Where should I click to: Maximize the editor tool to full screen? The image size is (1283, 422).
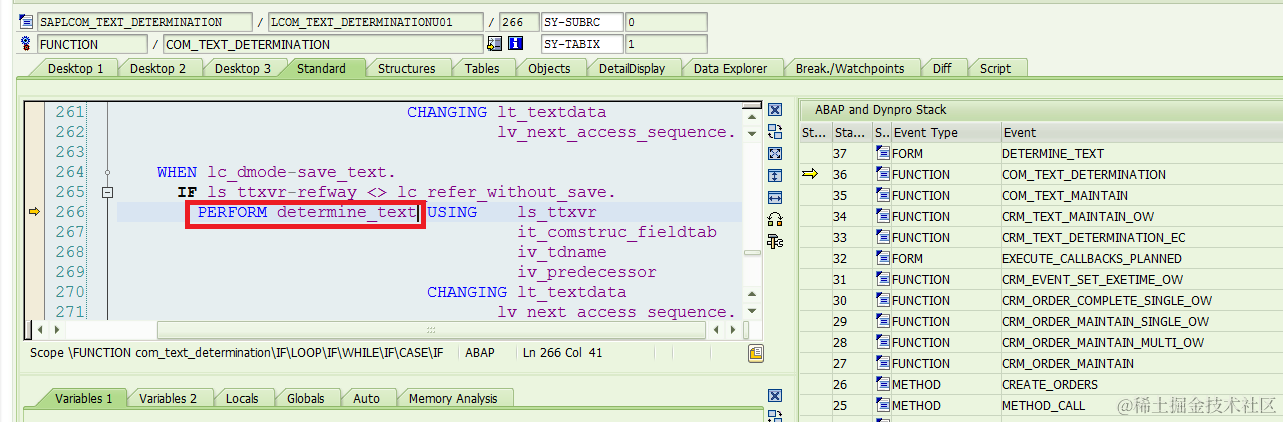tap(774, 153)
